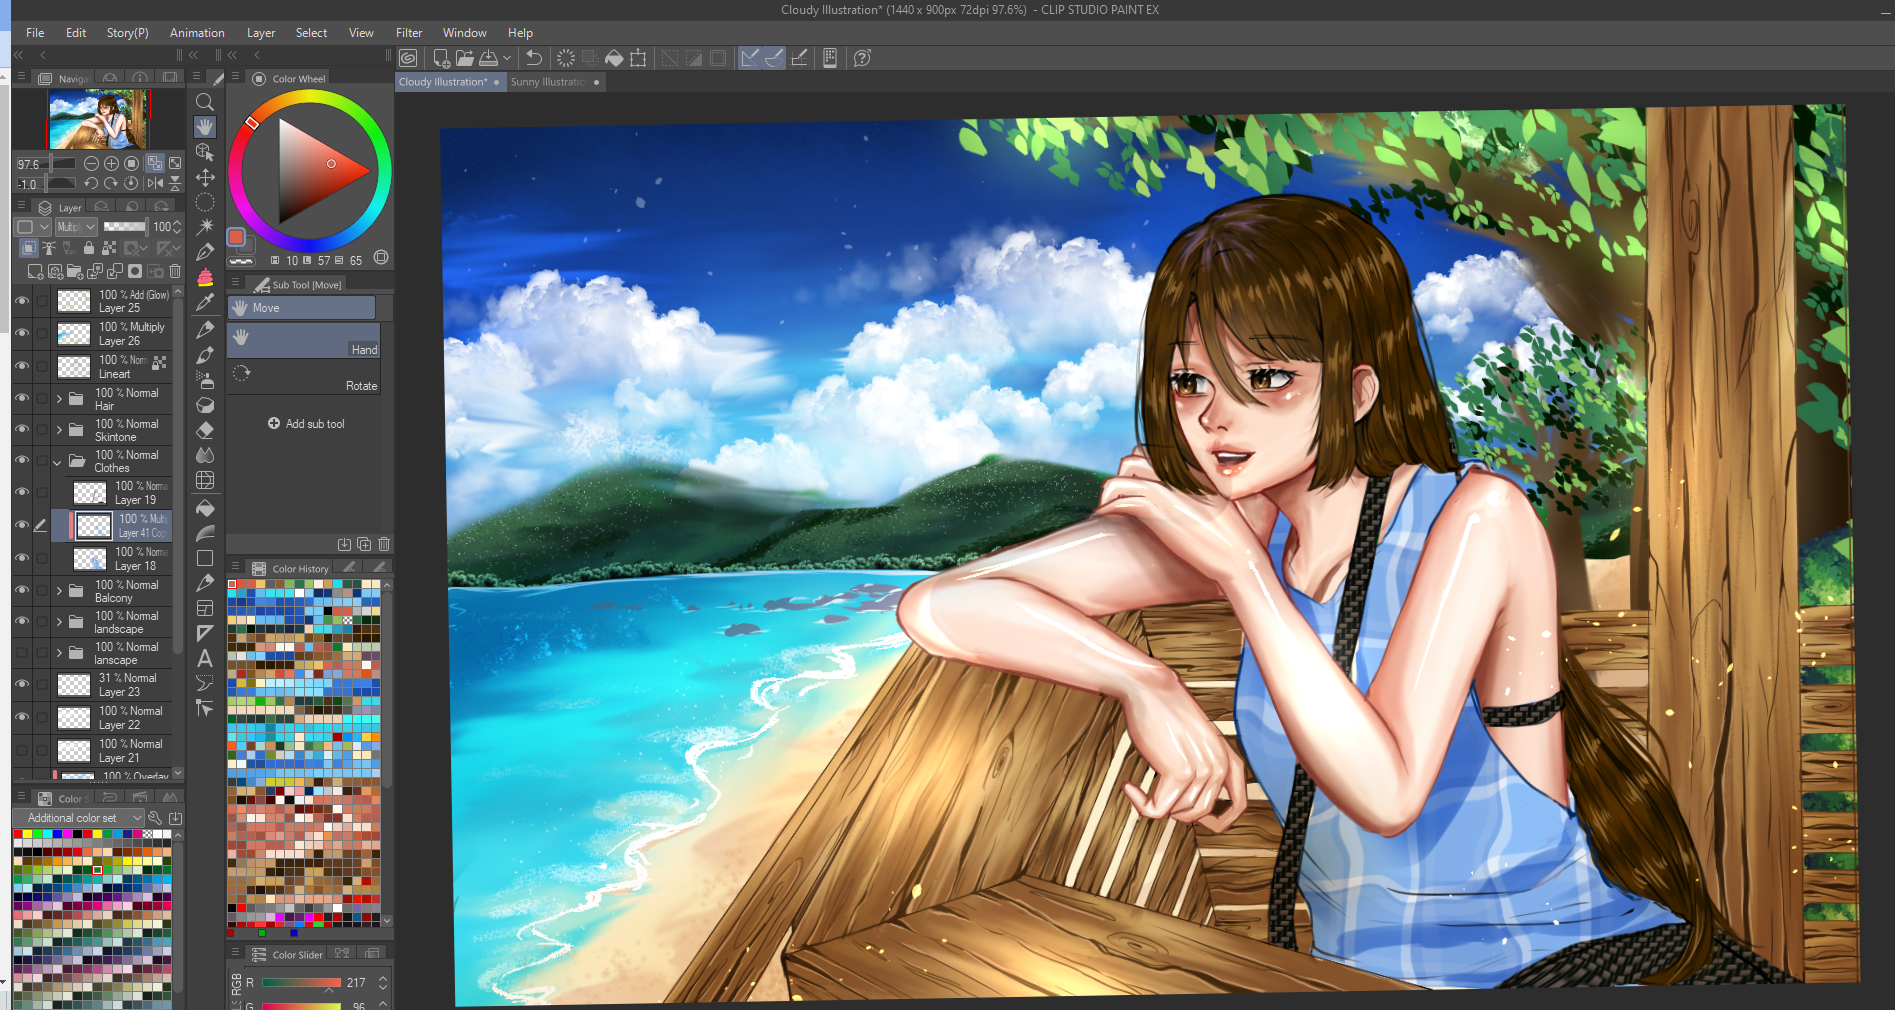The height and width of the screenshot is (1010, 1895).
Task: Click Add sub tool button
Action: click(x=306, y=424)
